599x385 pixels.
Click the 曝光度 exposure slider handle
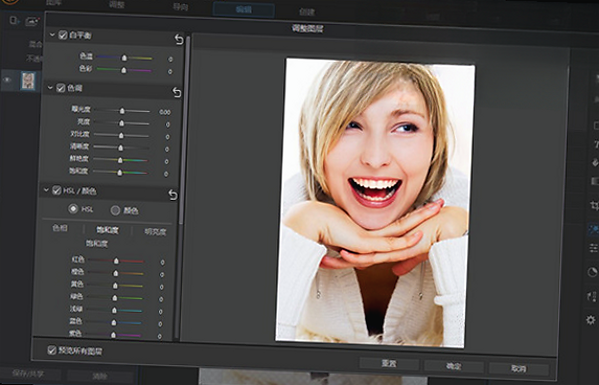(x=122, y=111)
